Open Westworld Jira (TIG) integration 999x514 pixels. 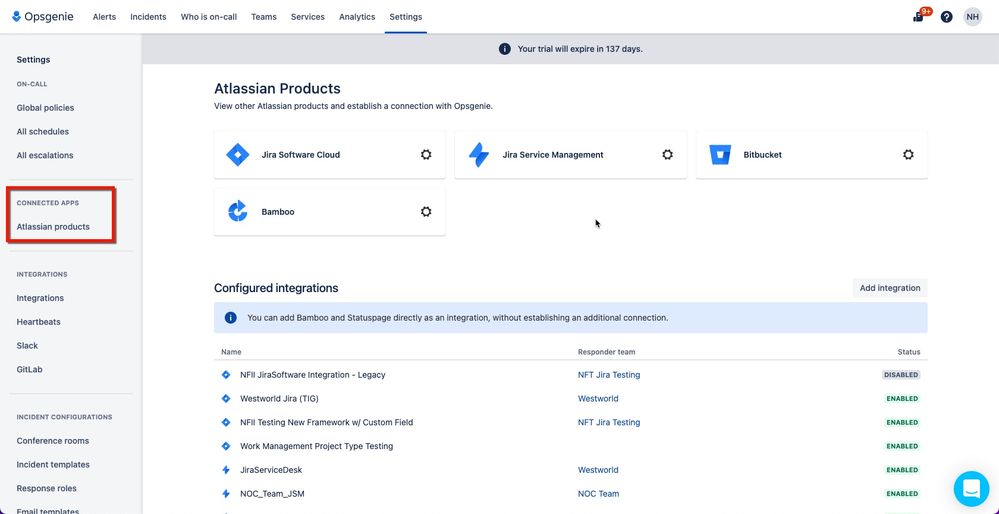click(x=279, y=399)
